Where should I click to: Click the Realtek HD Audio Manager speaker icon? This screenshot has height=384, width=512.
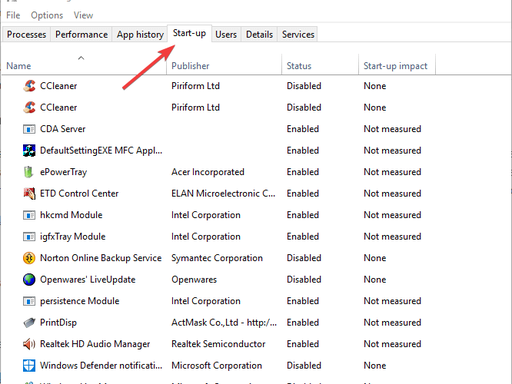[29, 344]
